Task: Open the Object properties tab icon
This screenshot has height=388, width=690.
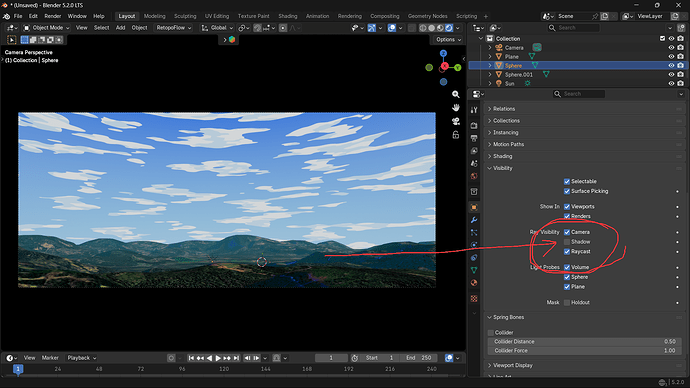Action: coord(474,207)
